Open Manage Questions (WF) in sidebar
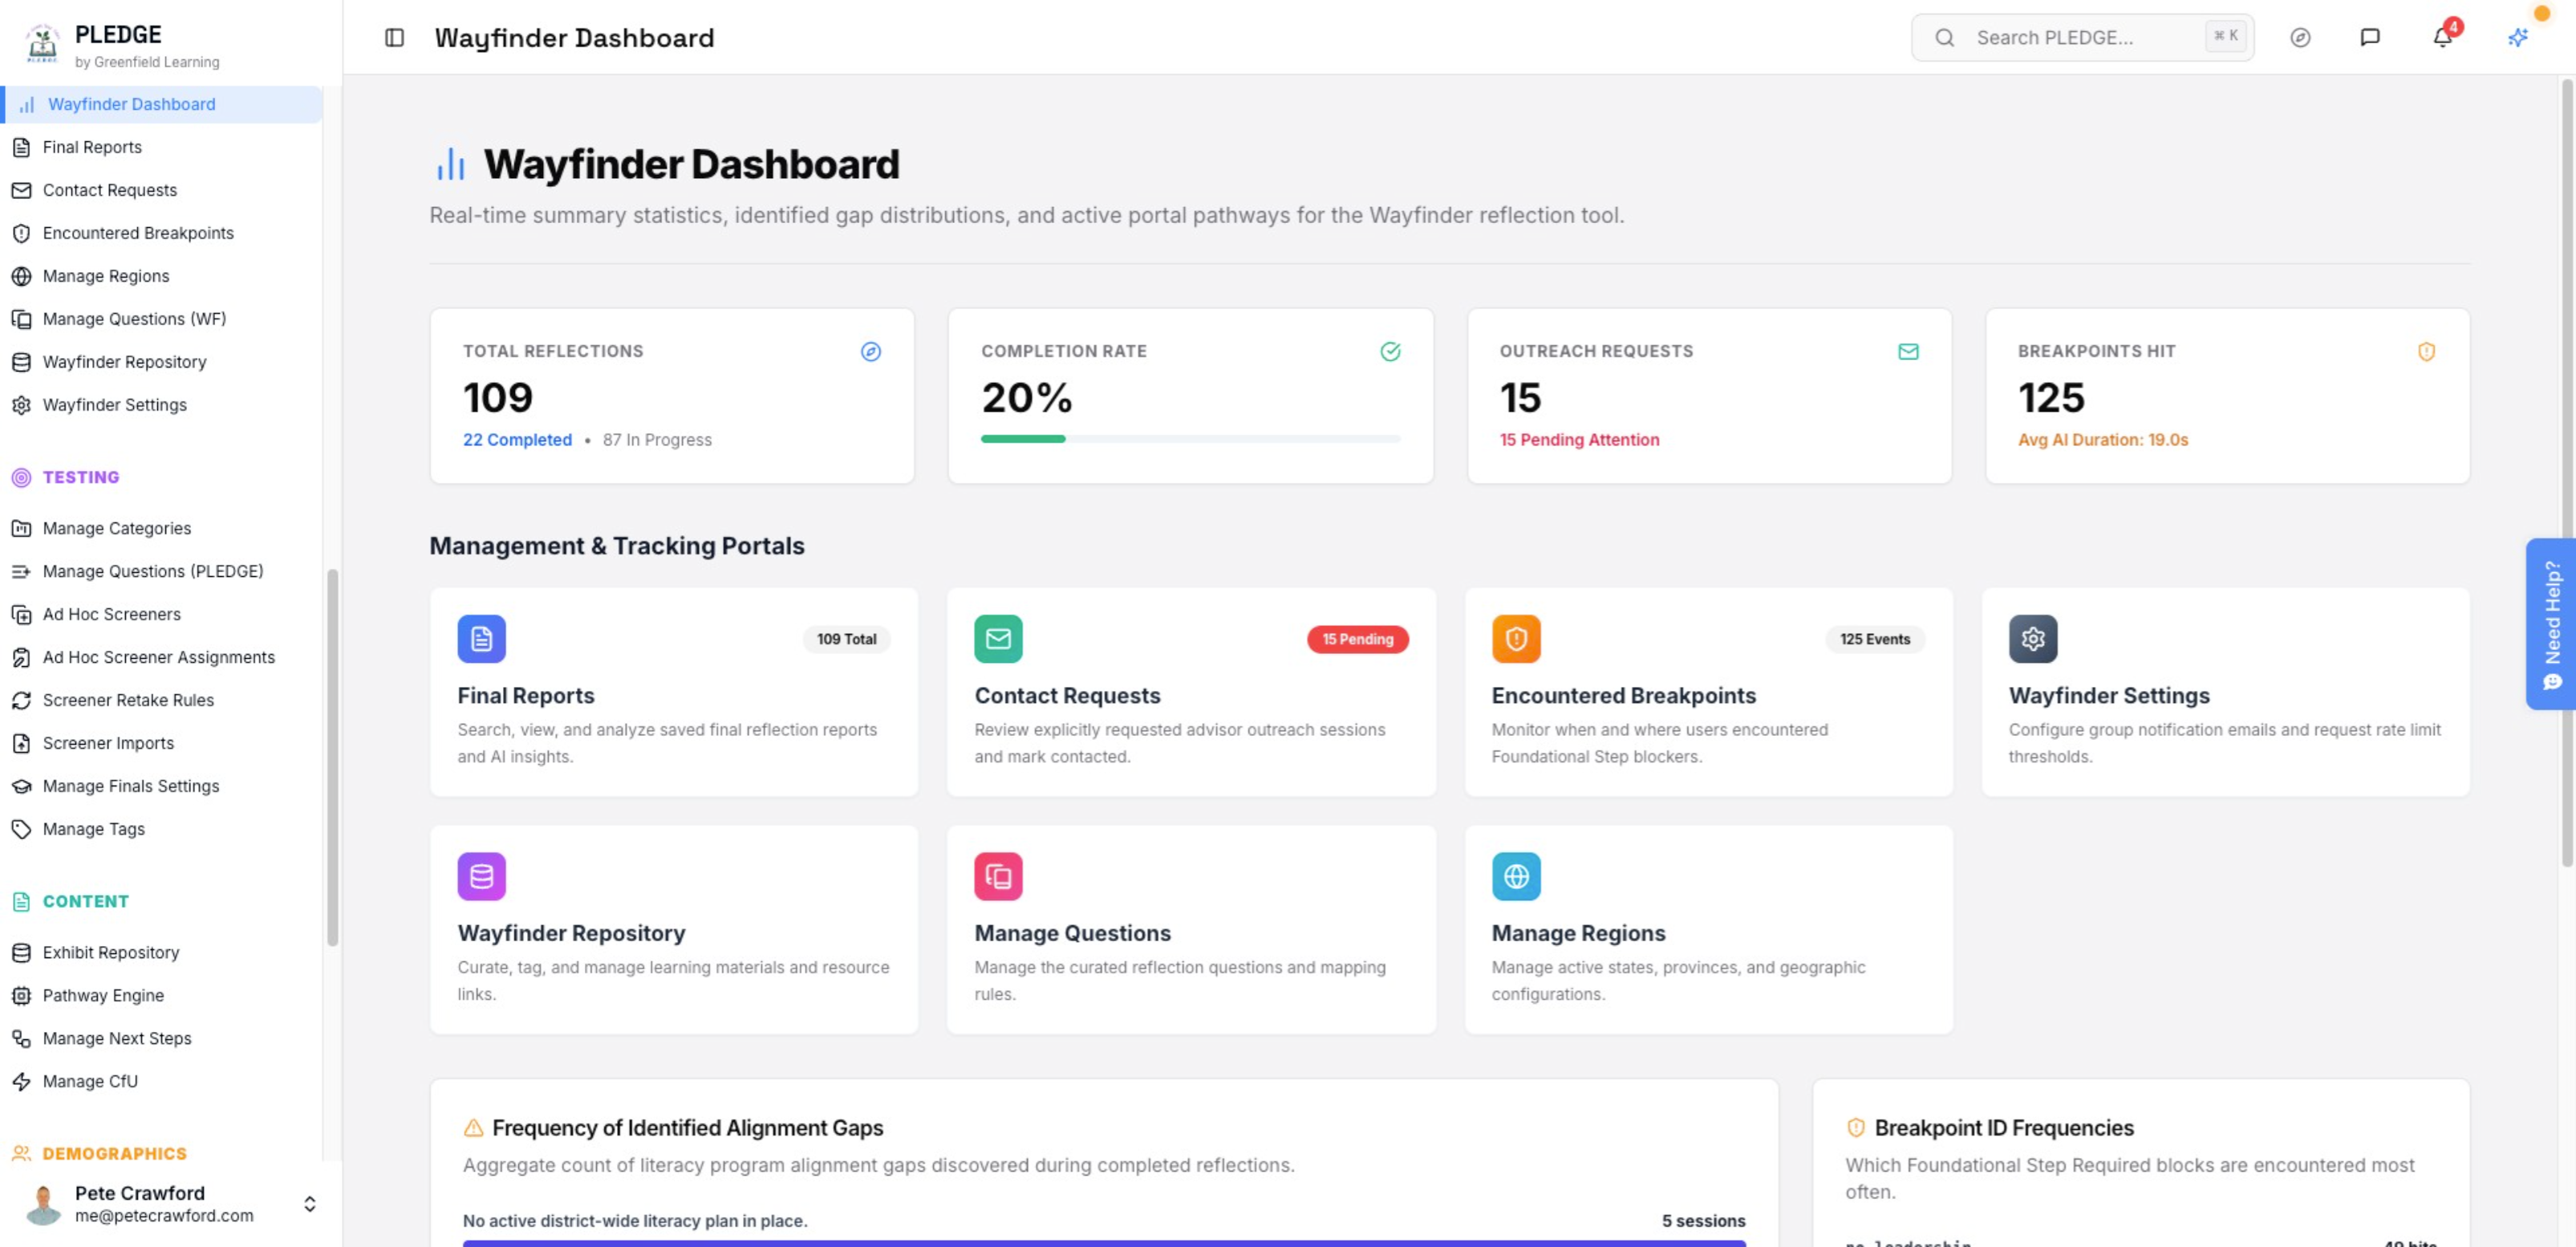This screenshot has height=1247, width=2576. (x=163, y=319)
